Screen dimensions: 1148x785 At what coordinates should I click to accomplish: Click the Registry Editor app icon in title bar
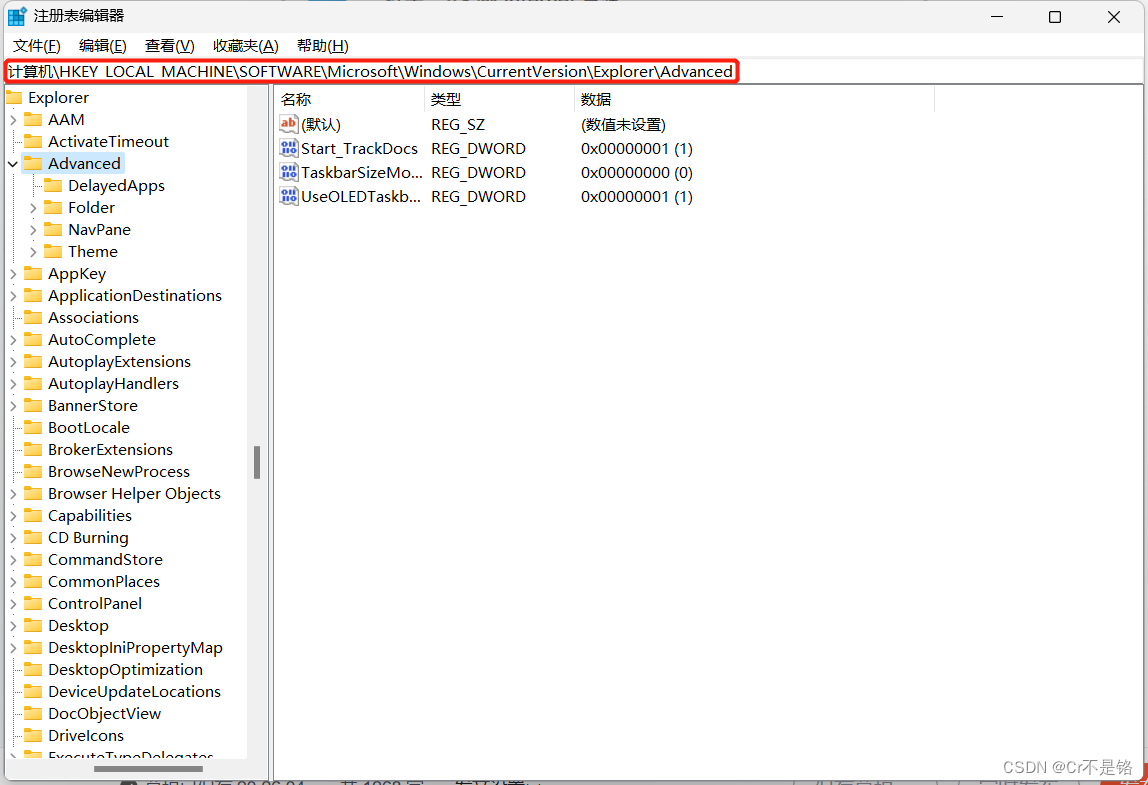coord(17,16)
